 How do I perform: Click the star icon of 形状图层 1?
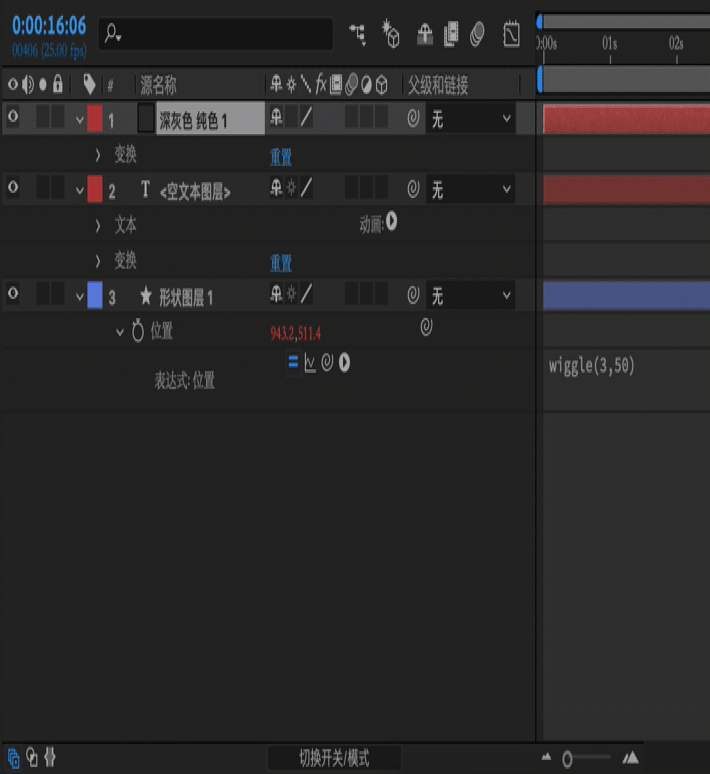146,296
